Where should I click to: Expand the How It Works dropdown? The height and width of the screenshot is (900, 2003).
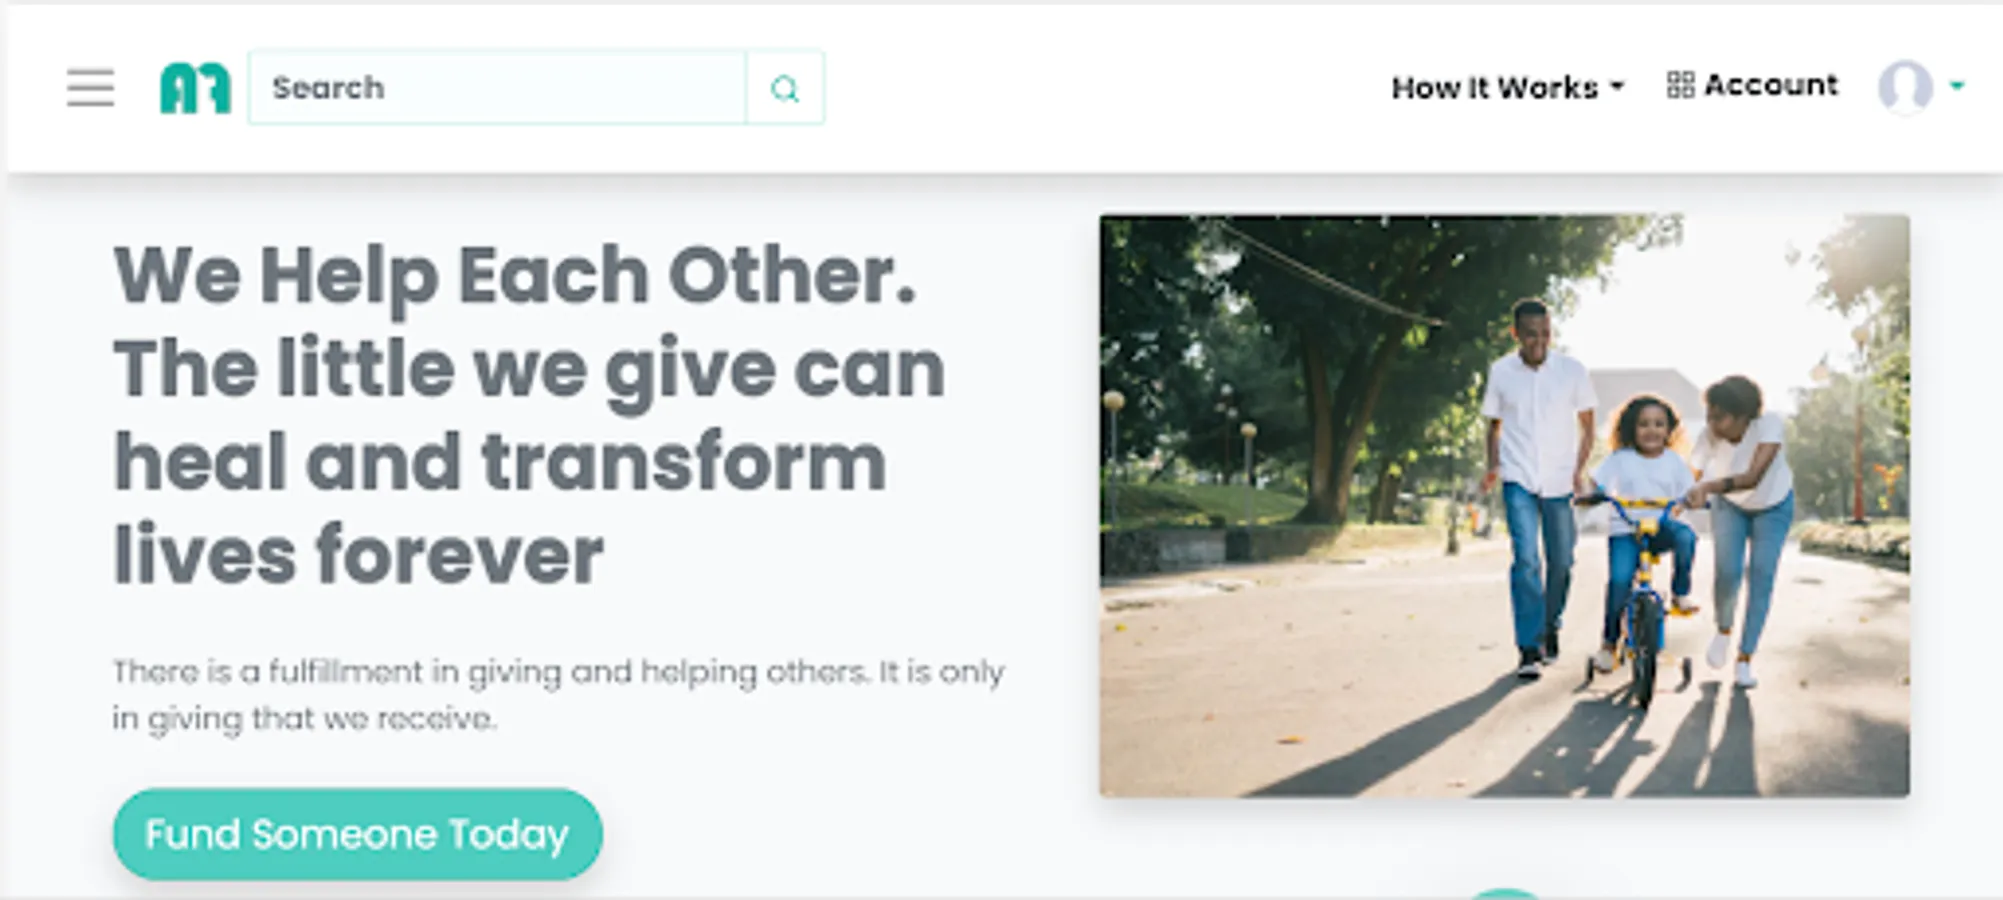tap(1507, 88)
